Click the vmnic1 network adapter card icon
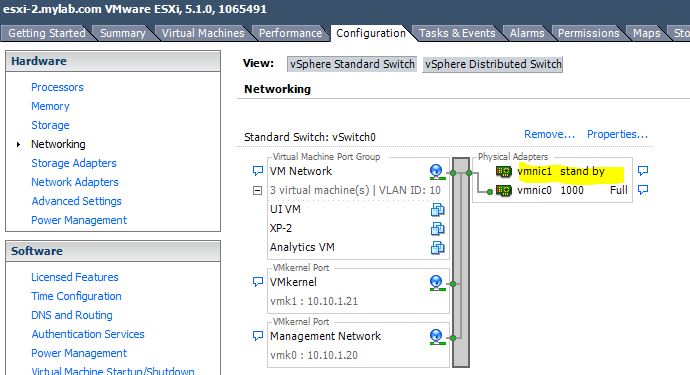690x375 pixels. point(504,171)
